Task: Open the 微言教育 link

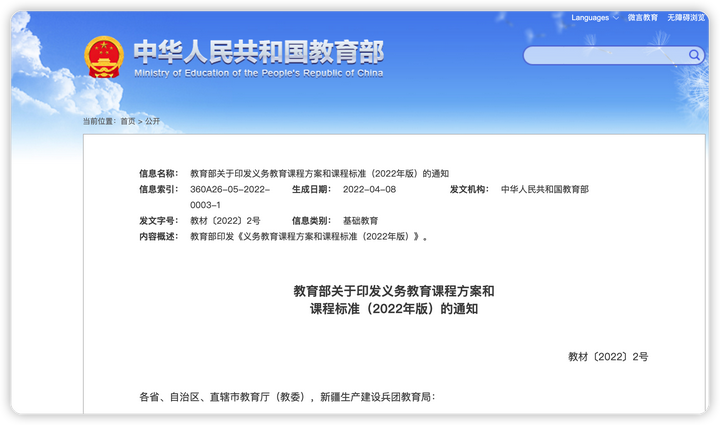Action: [643, 18]
